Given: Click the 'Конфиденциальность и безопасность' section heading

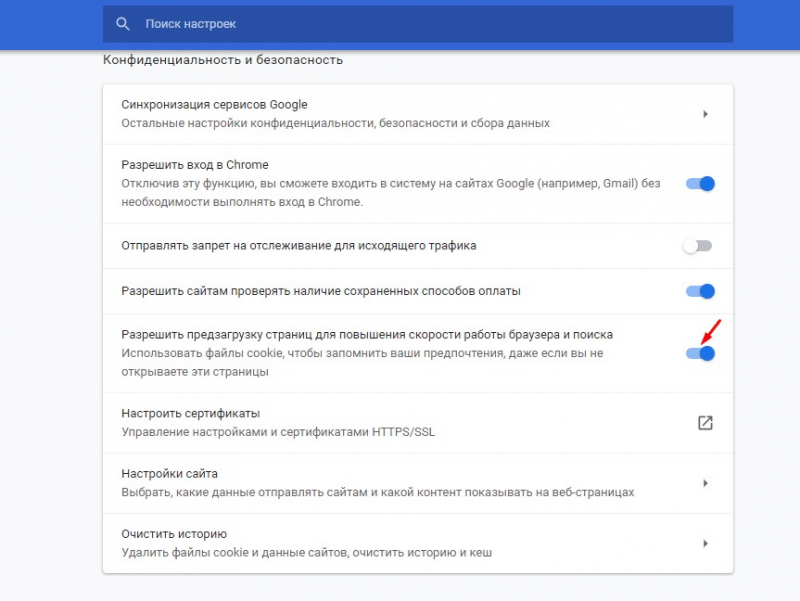Looking at the screenshot, I should 223,60.
